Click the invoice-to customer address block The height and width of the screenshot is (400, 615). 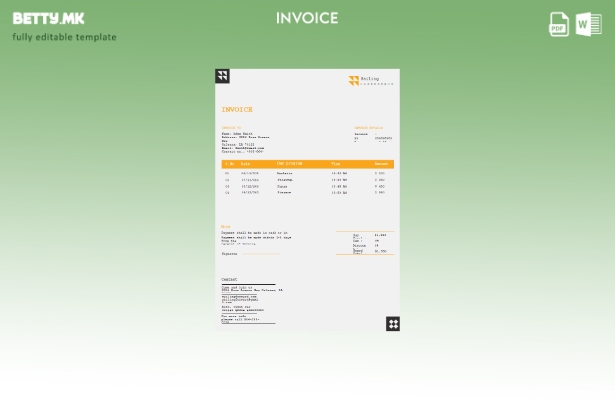(245, 142)
